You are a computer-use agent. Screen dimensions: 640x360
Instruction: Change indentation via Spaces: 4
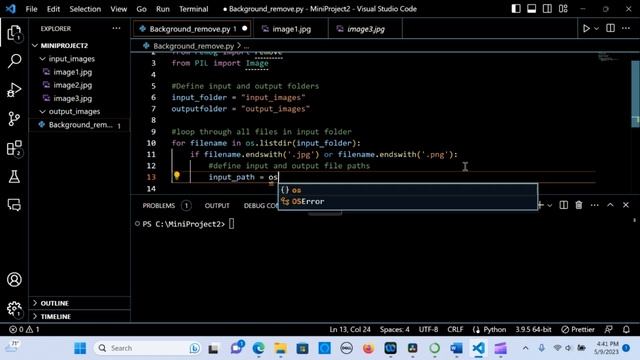pyautogui.click(x=394, y=329)
